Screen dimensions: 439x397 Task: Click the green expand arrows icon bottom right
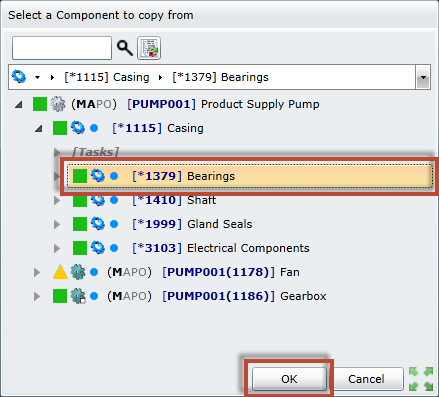421,379
